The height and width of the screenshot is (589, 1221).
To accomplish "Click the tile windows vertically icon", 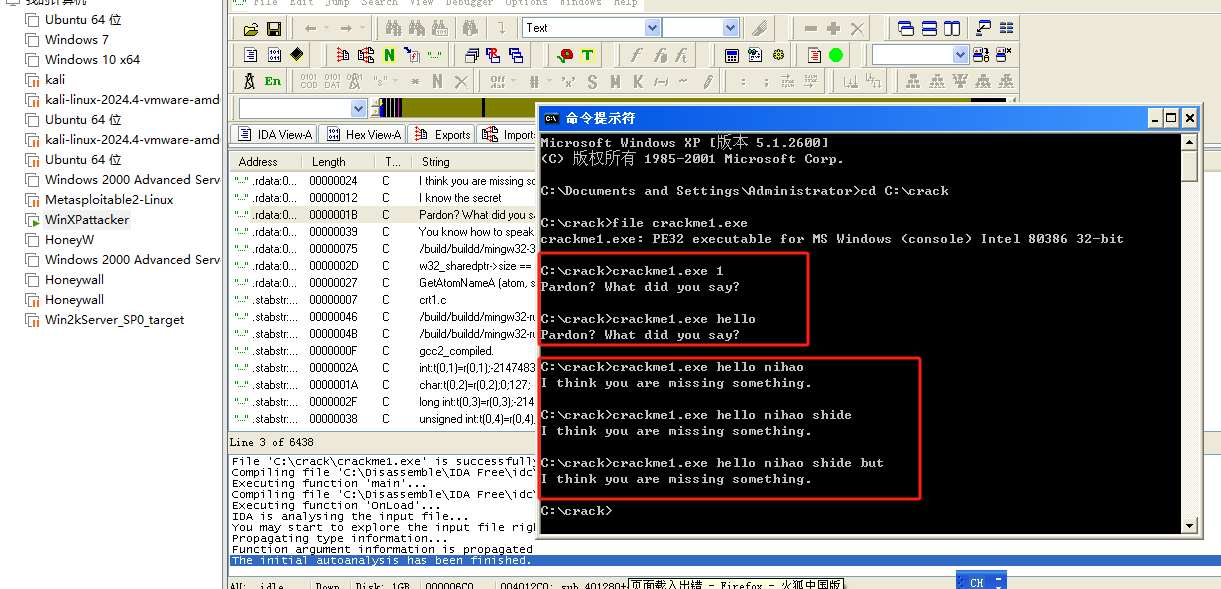I will point(952,28).
